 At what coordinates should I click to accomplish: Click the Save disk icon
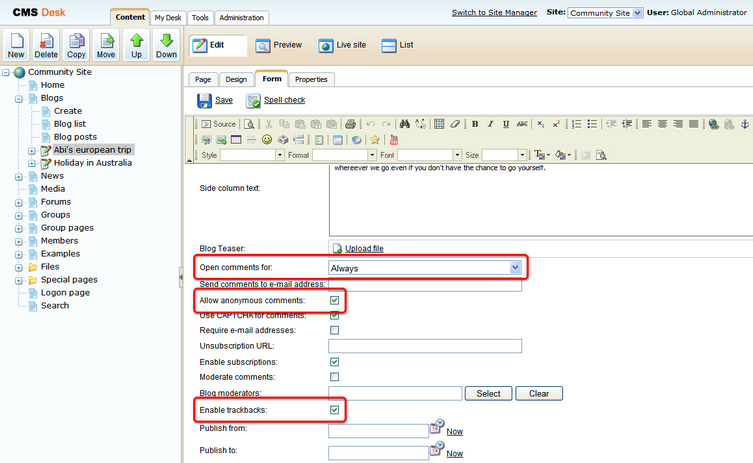click(x=204, y=100)
